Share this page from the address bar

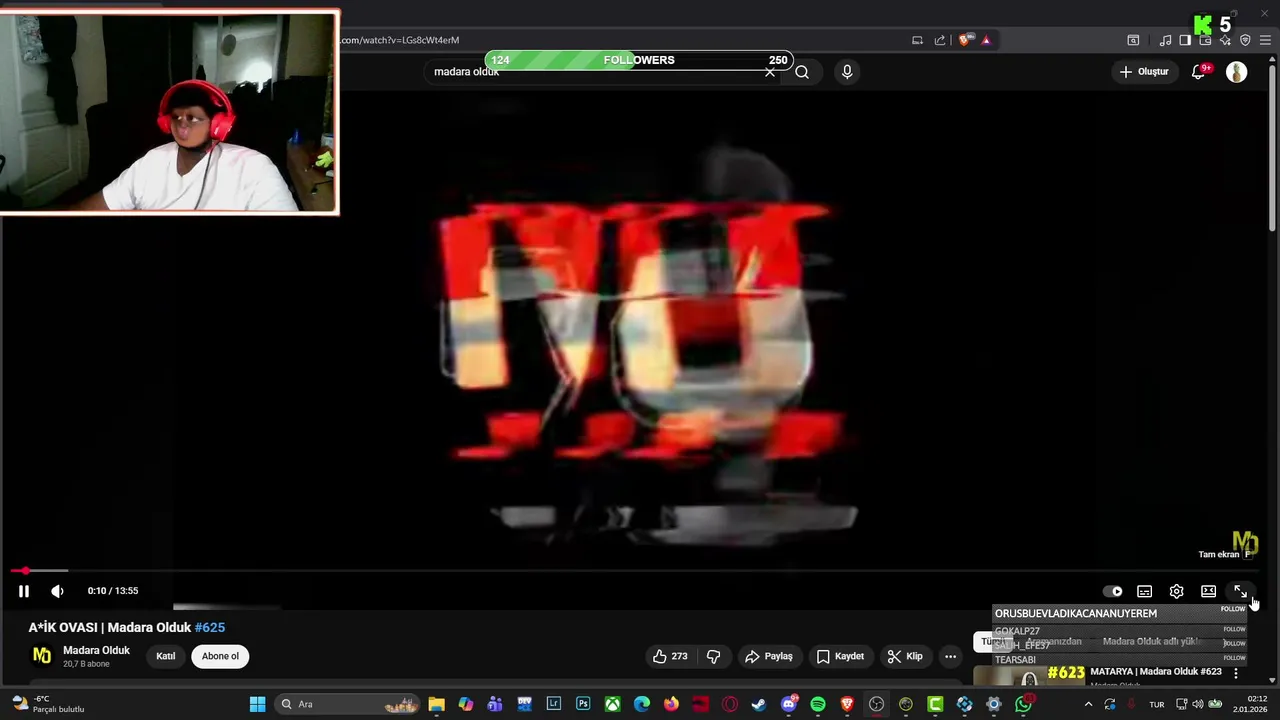[x=940, y=40]
